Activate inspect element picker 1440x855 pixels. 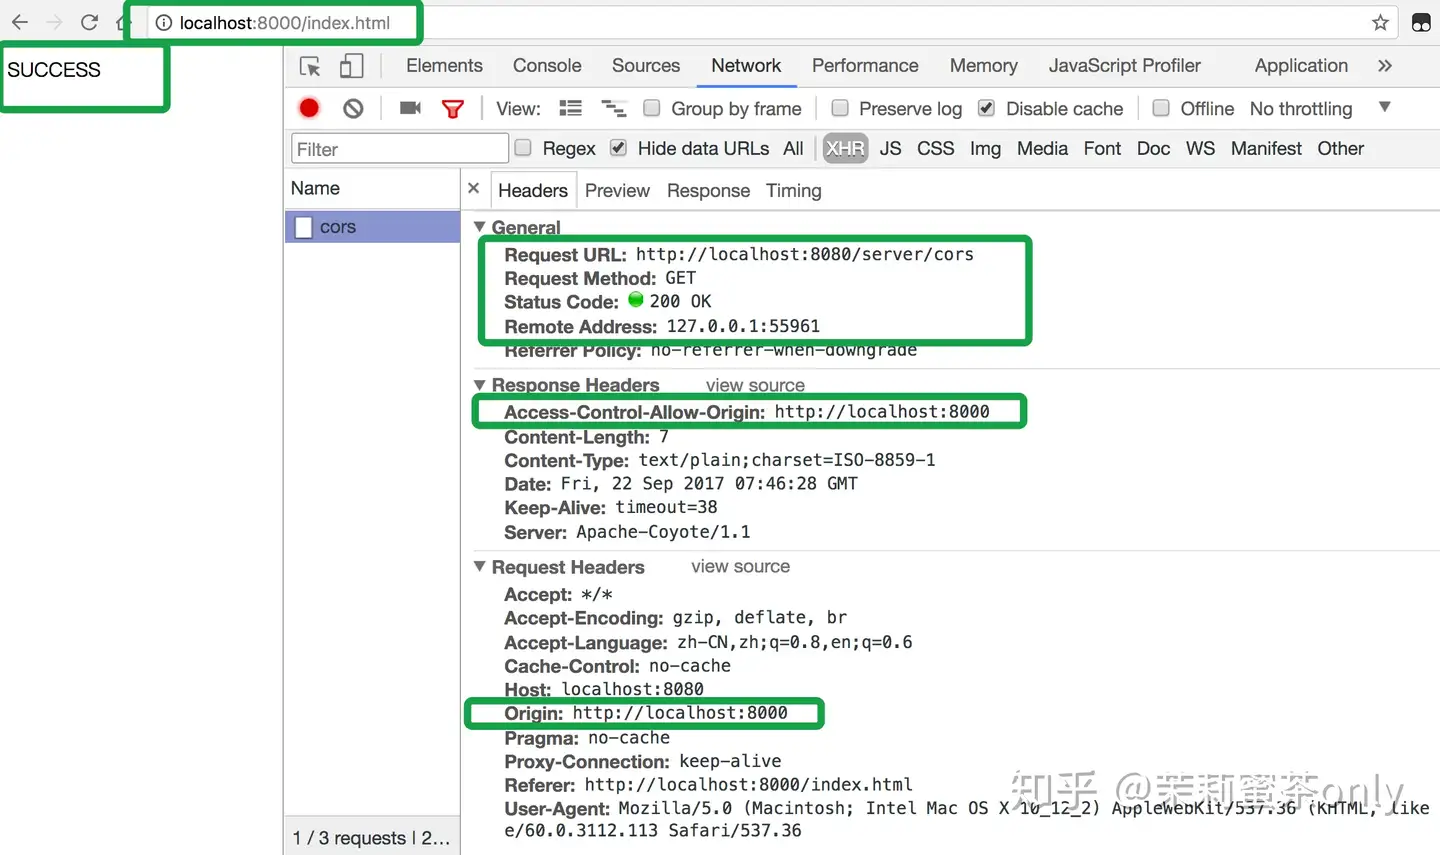310,66
